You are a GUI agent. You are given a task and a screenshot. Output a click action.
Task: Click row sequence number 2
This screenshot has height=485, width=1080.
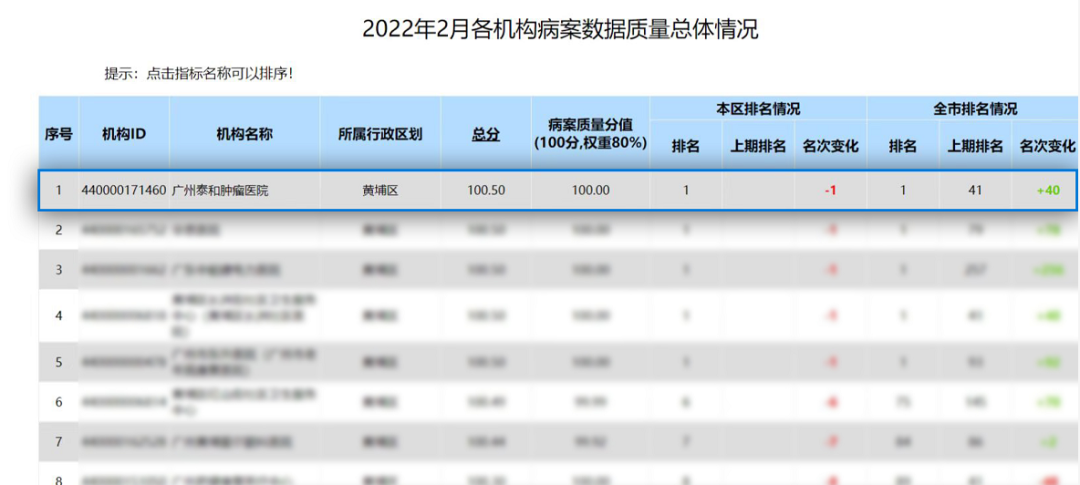click(59, 229)
